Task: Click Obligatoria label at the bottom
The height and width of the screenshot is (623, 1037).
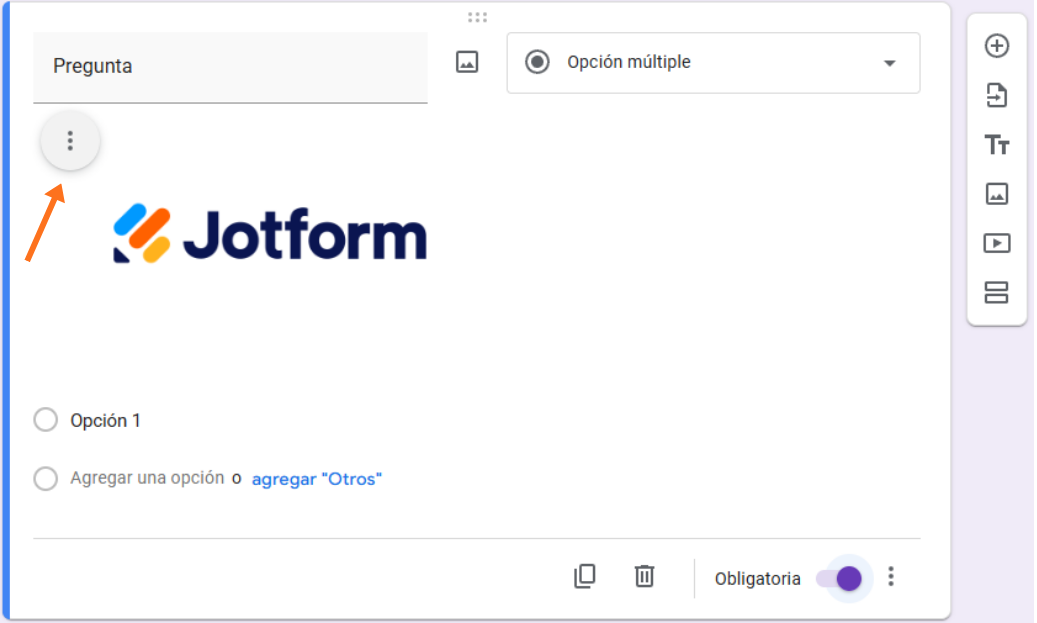Action: [x=757, y=578]
